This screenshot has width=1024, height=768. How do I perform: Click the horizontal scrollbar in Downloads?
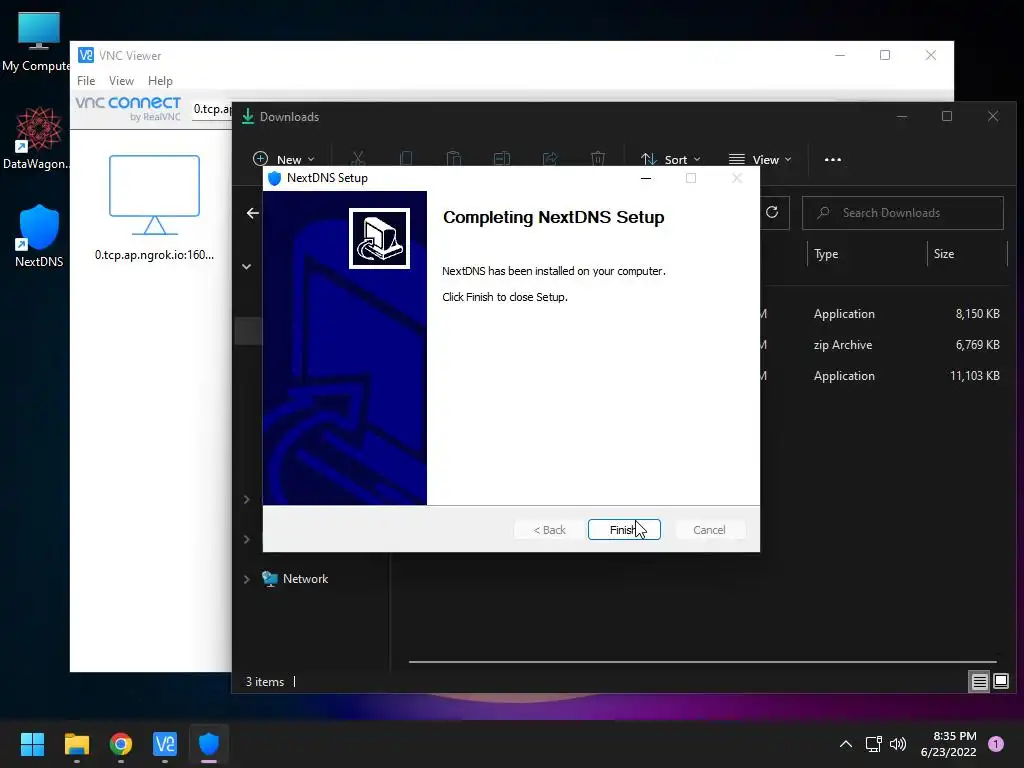tap(702, 662)
